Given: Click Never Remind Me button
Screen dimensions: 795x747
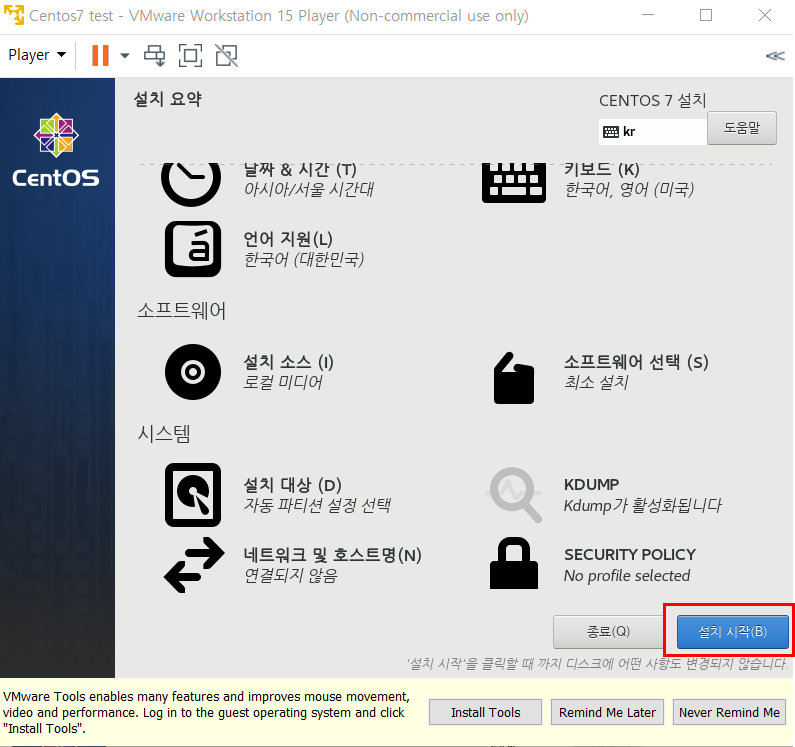Looking at the screenshot, I should pyautogui.click(x=729, y=713).
